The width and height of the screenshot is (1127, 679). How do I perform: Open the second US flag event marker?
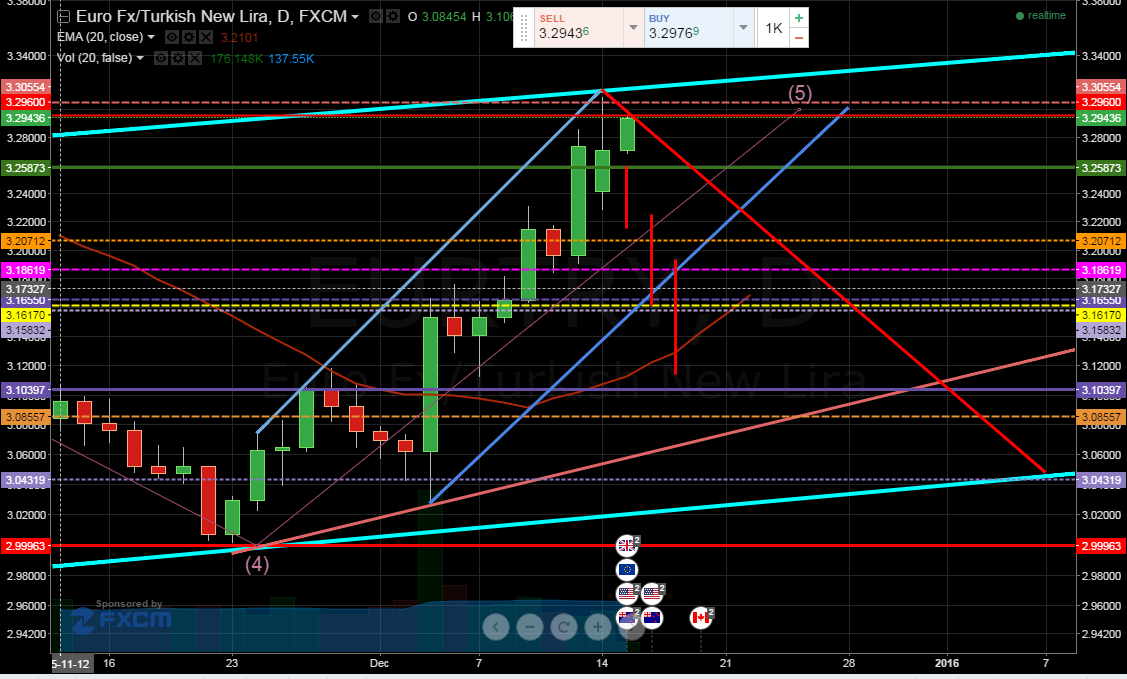pos(652,594)
